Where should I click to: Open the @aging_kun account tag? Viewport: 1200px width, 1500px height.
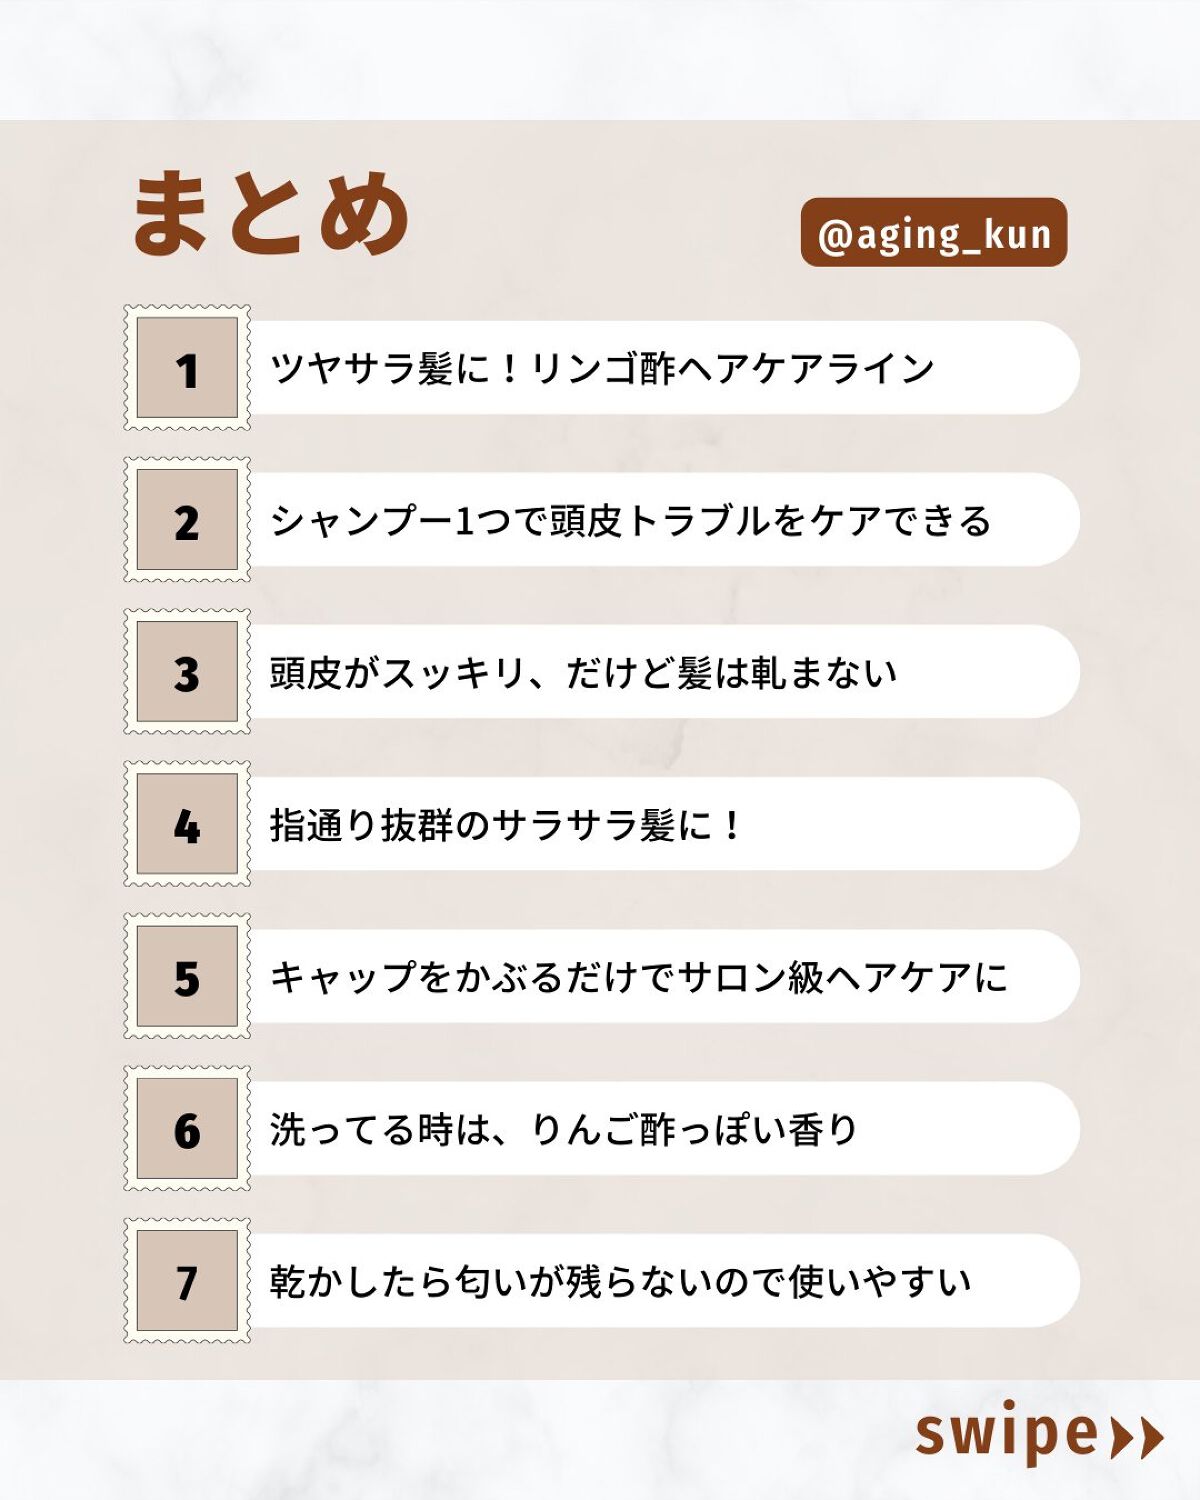[x=934, y=233]
